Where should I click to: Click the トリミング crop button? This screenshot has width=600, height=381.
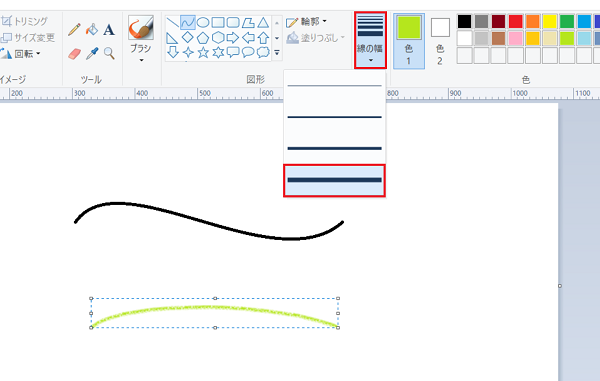tap(24, 21)
